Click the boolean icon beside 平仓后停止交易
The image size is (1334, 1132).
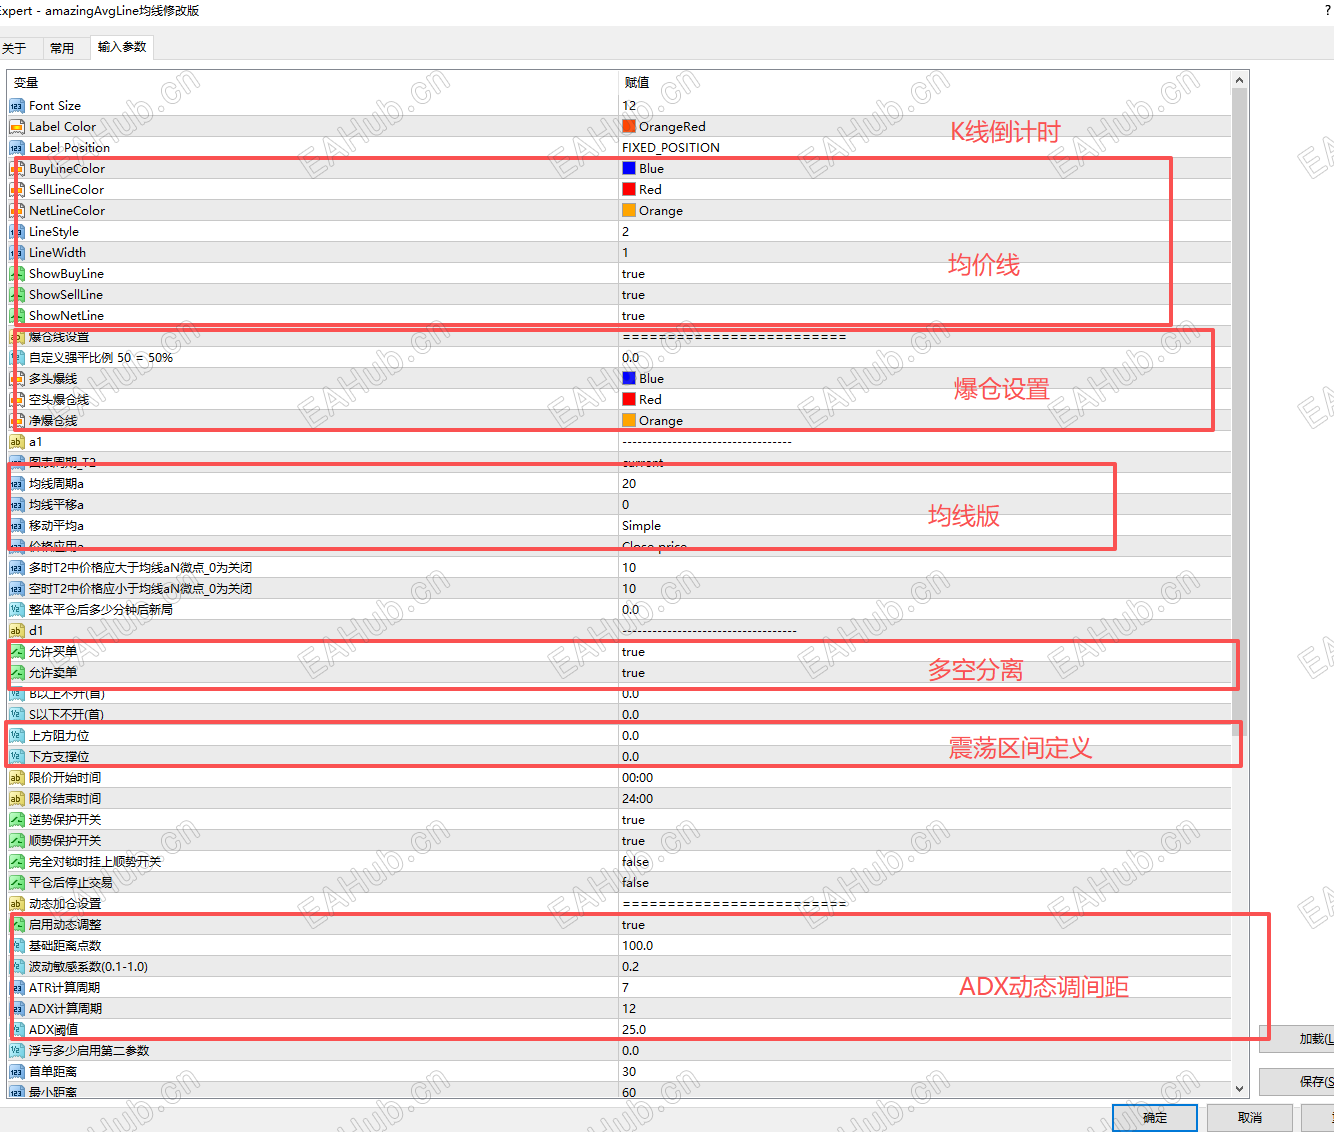pos(17,883)
